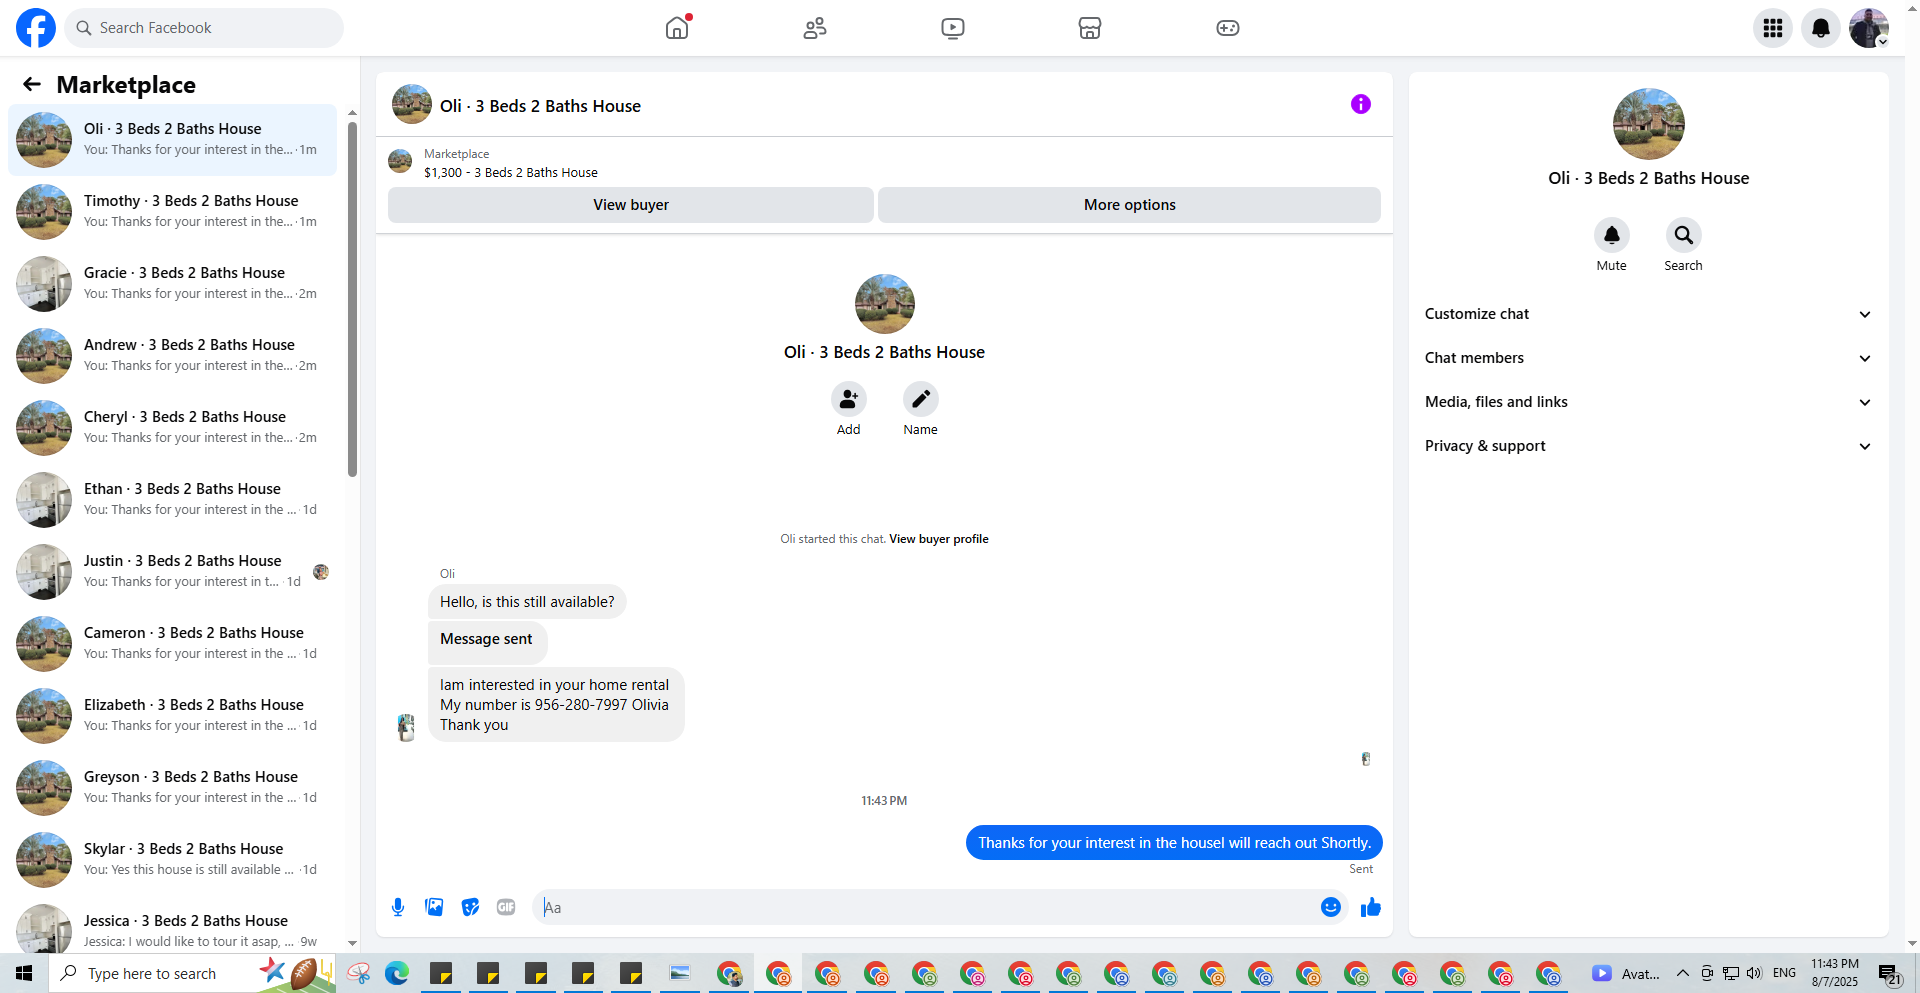
Task: Open Ethan conversation in list
Action: point(172,500)
